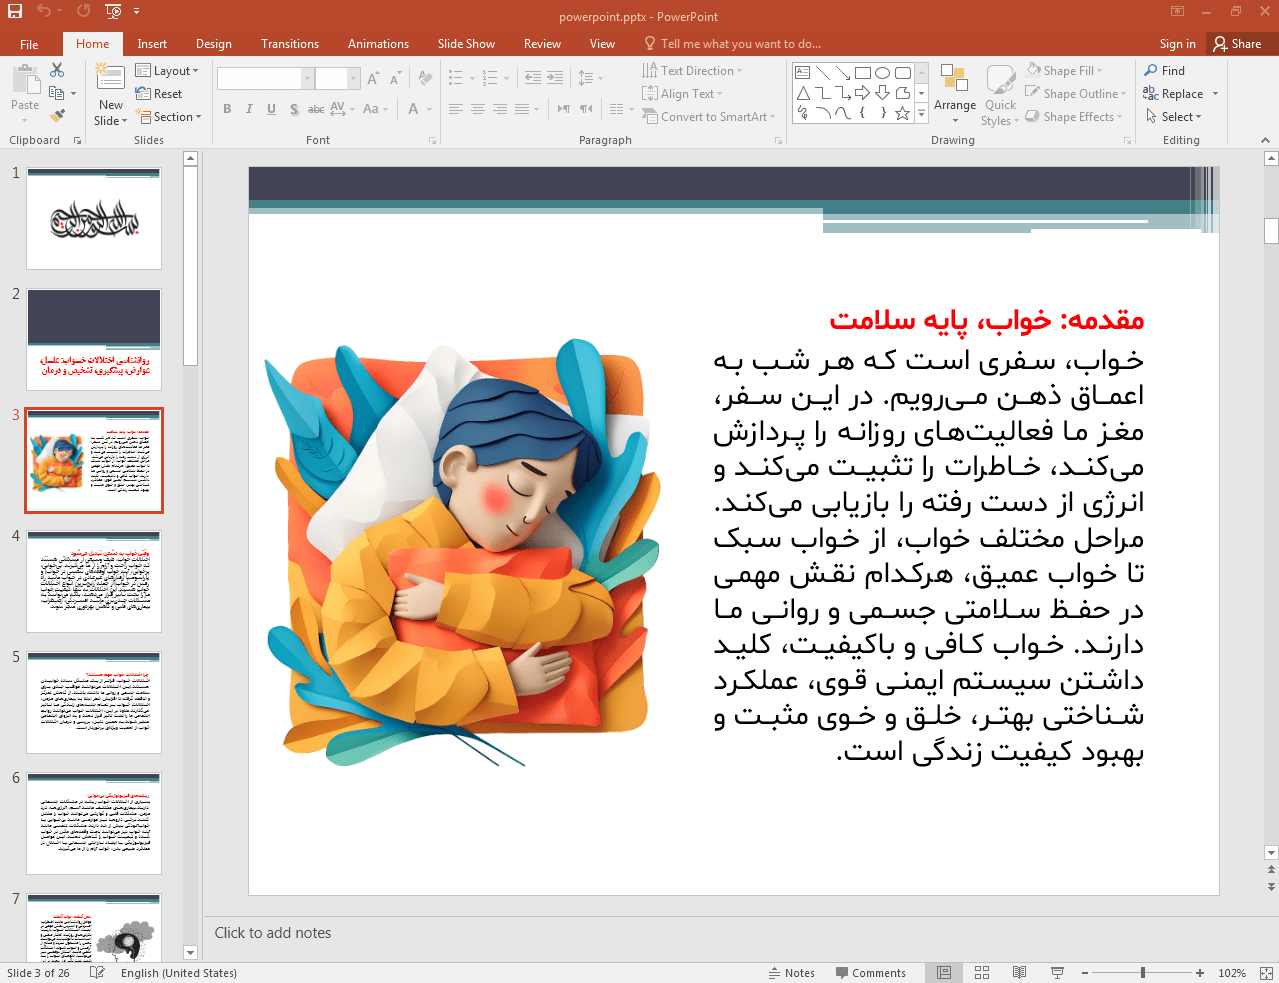Viewport: 1279px width, 983px height.
Task: Toggle Bold formatting button
Action: point(227,109)
